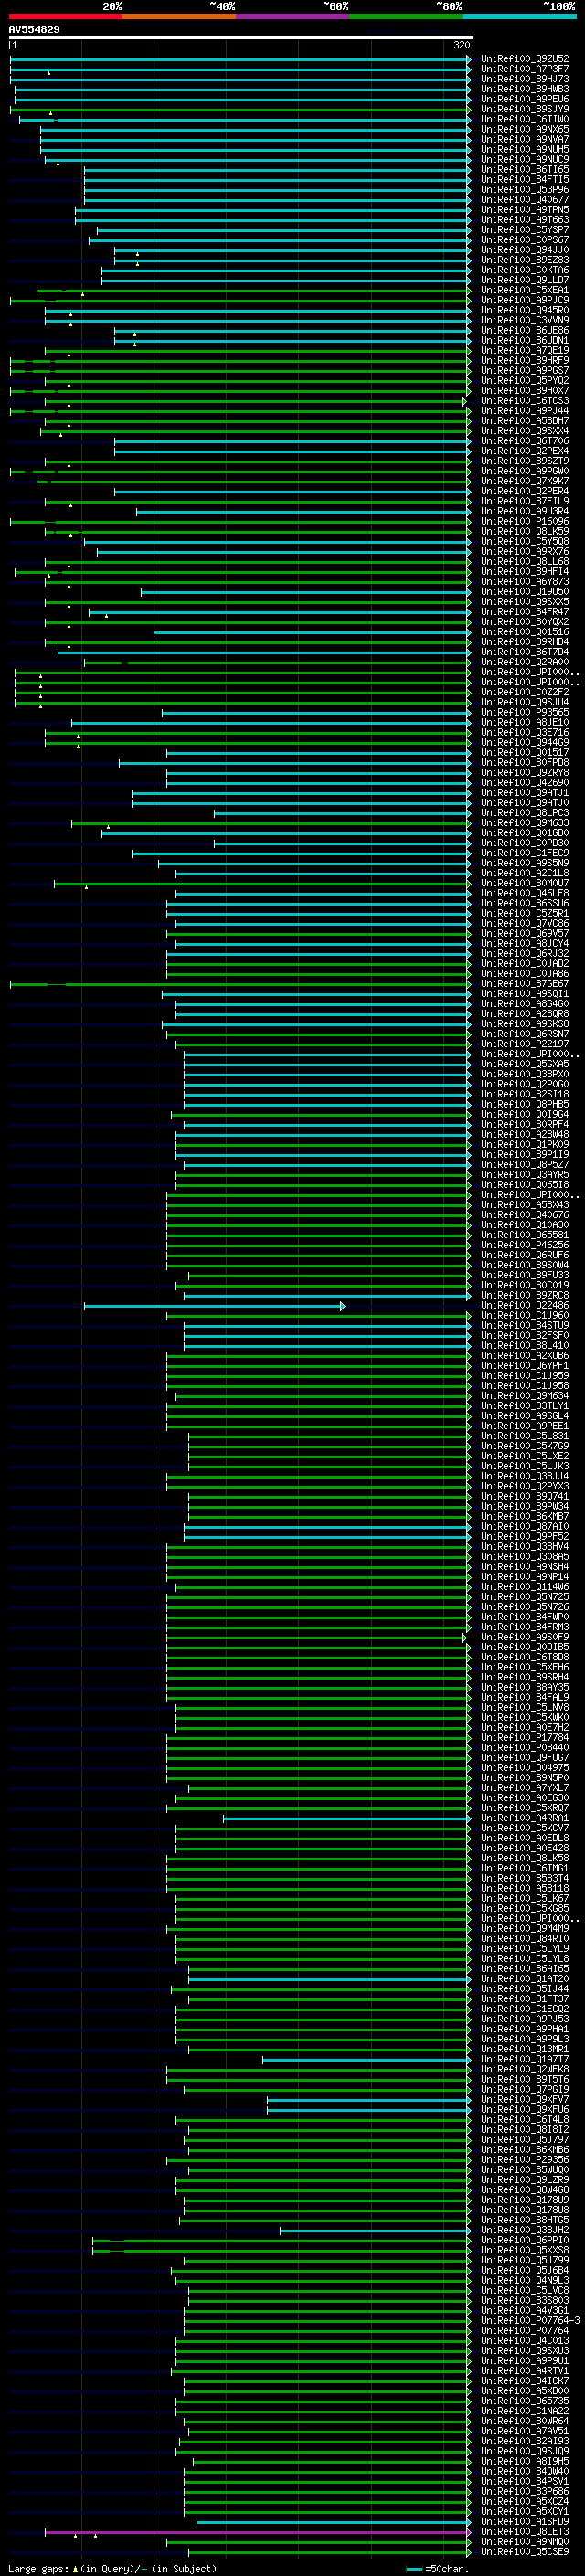Open hit UniRef100_B9SJY9
The width and height of the screenshot is (585, 2576).
coord(525,109)
